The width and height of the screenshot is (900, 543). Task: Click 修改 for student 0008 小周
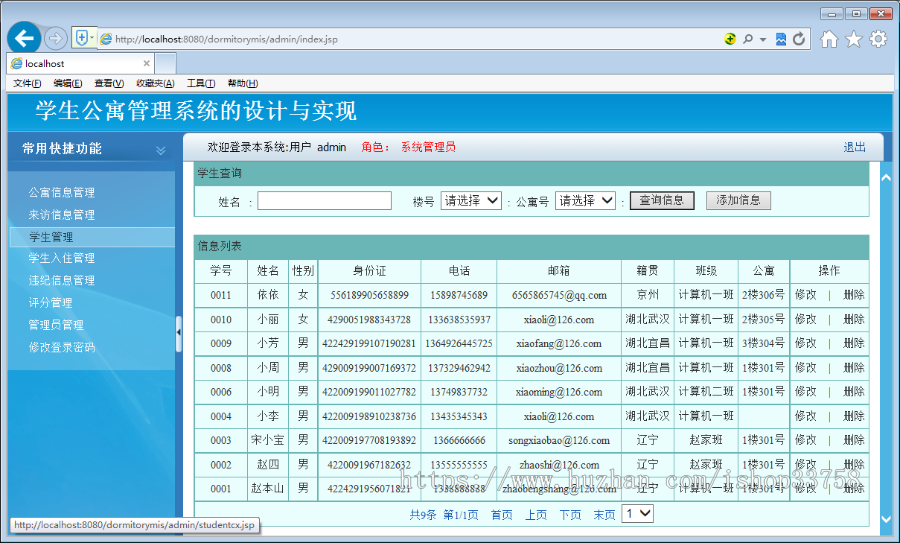point(805,368)
